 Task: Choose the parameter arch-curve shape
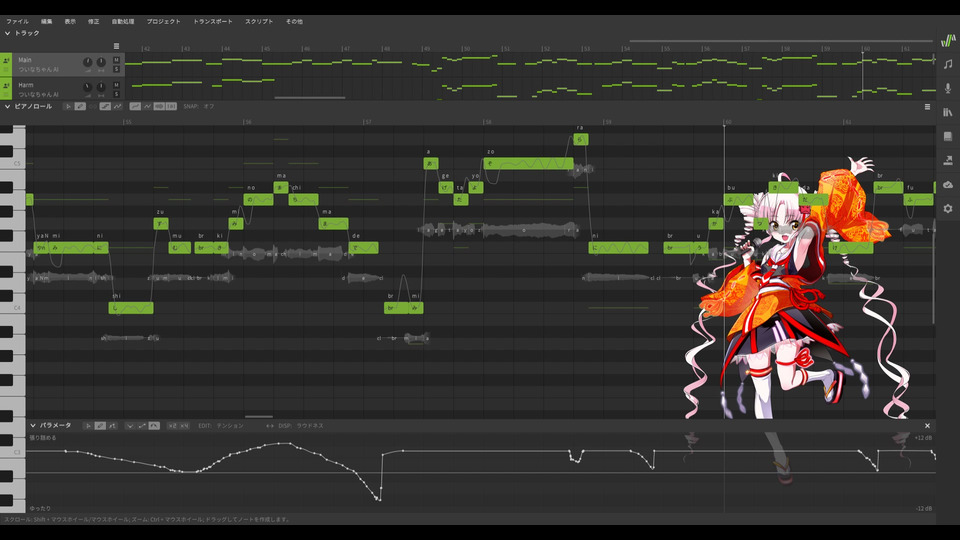154,426
